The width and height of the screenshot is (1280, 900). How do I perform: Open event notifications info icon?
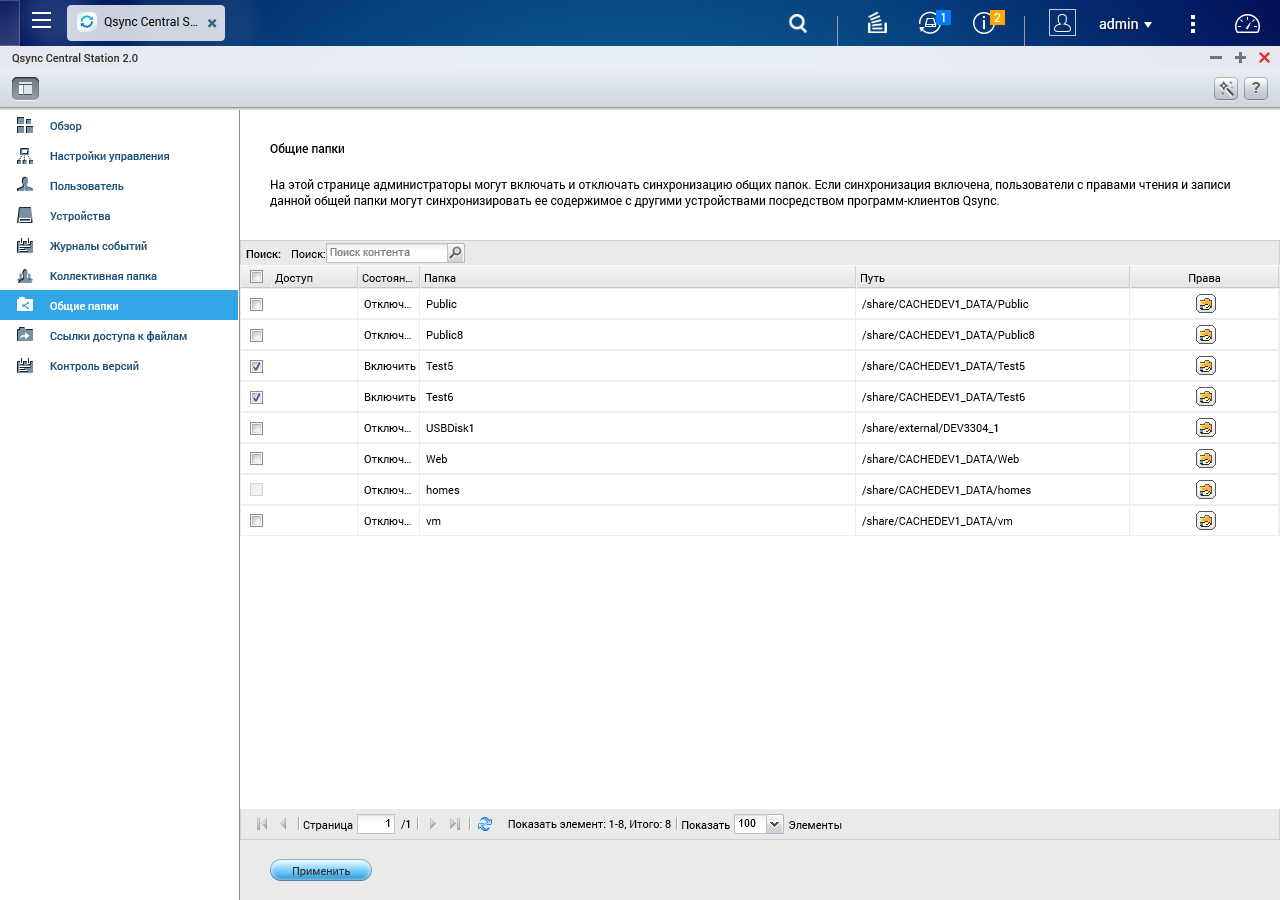986,23
